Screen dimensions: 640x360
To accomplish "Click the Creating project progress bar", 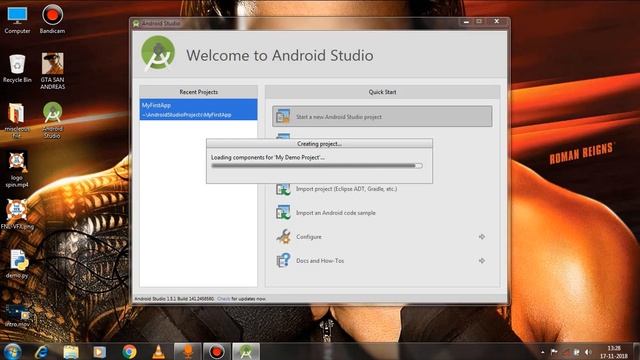I will (x=317, y=166).
